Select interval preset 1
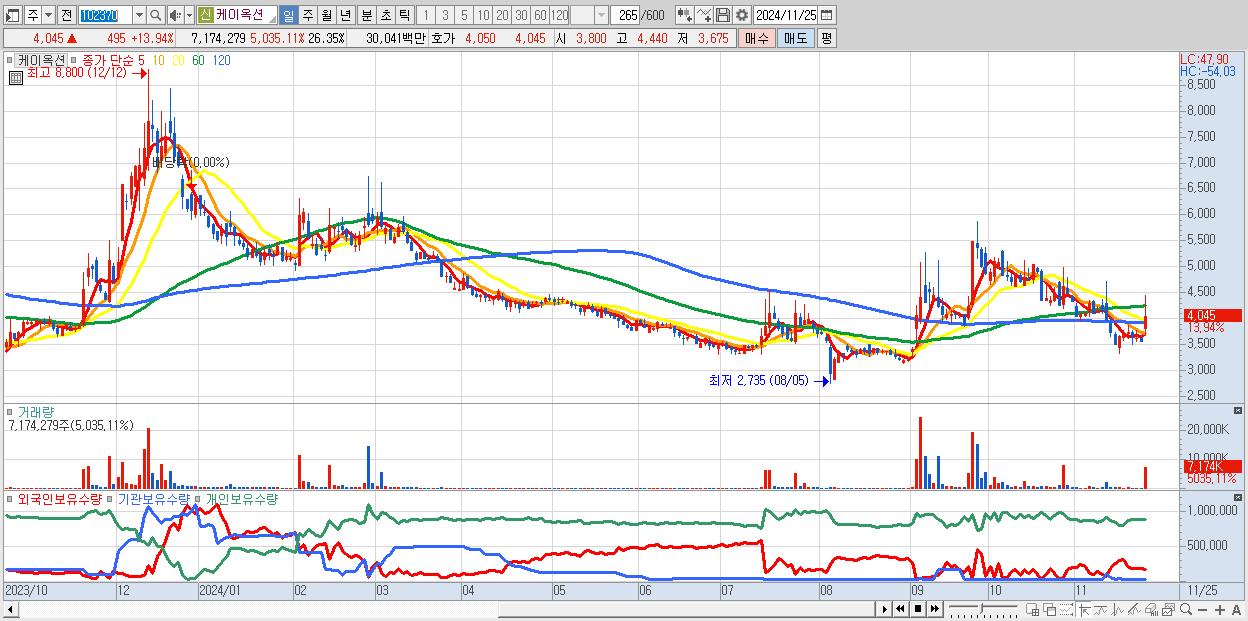Viewport: 1248px width, 621px height. [426, 15]
